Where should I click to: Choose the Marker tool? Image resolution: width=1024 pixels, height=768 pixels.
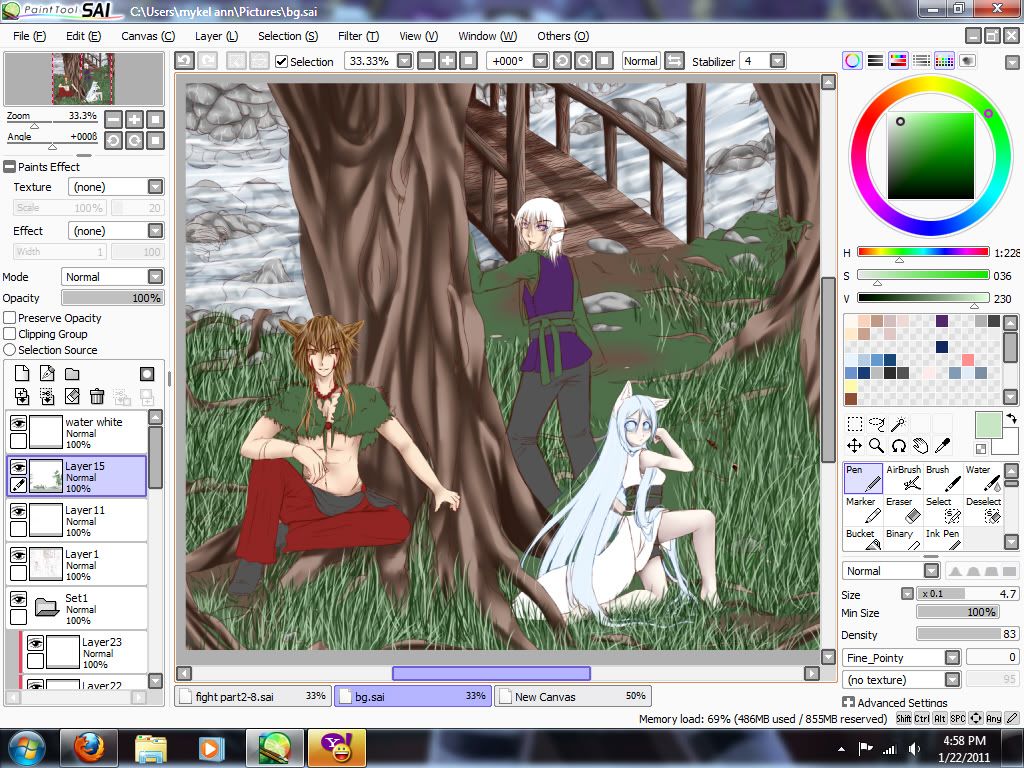tap(863, 510)
